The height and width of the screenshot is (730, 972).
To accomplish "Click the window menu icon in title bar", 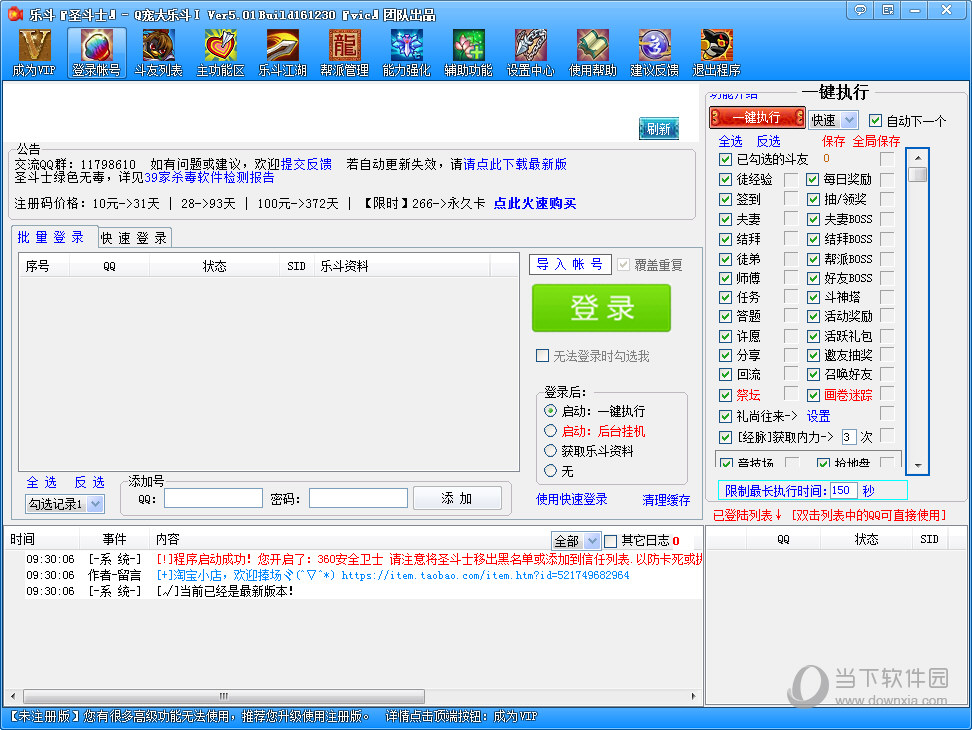I will coord(888,9).
